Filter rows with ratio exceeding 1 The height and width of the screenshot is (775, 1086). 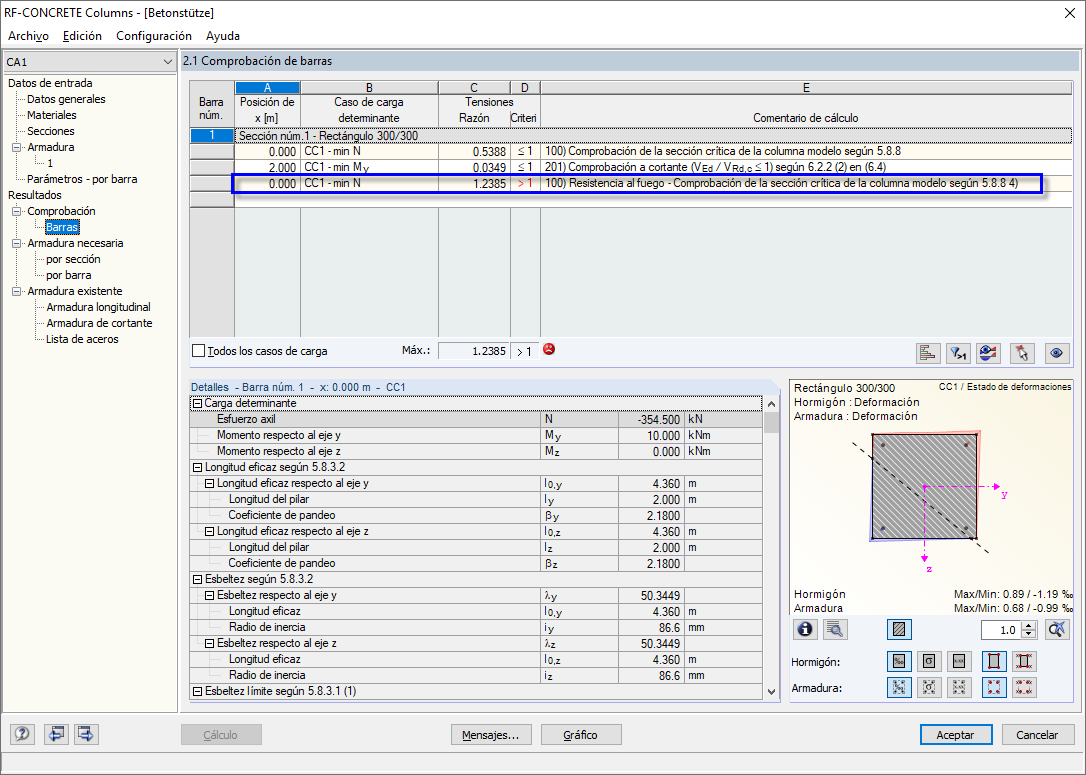[x=958, y=353]
